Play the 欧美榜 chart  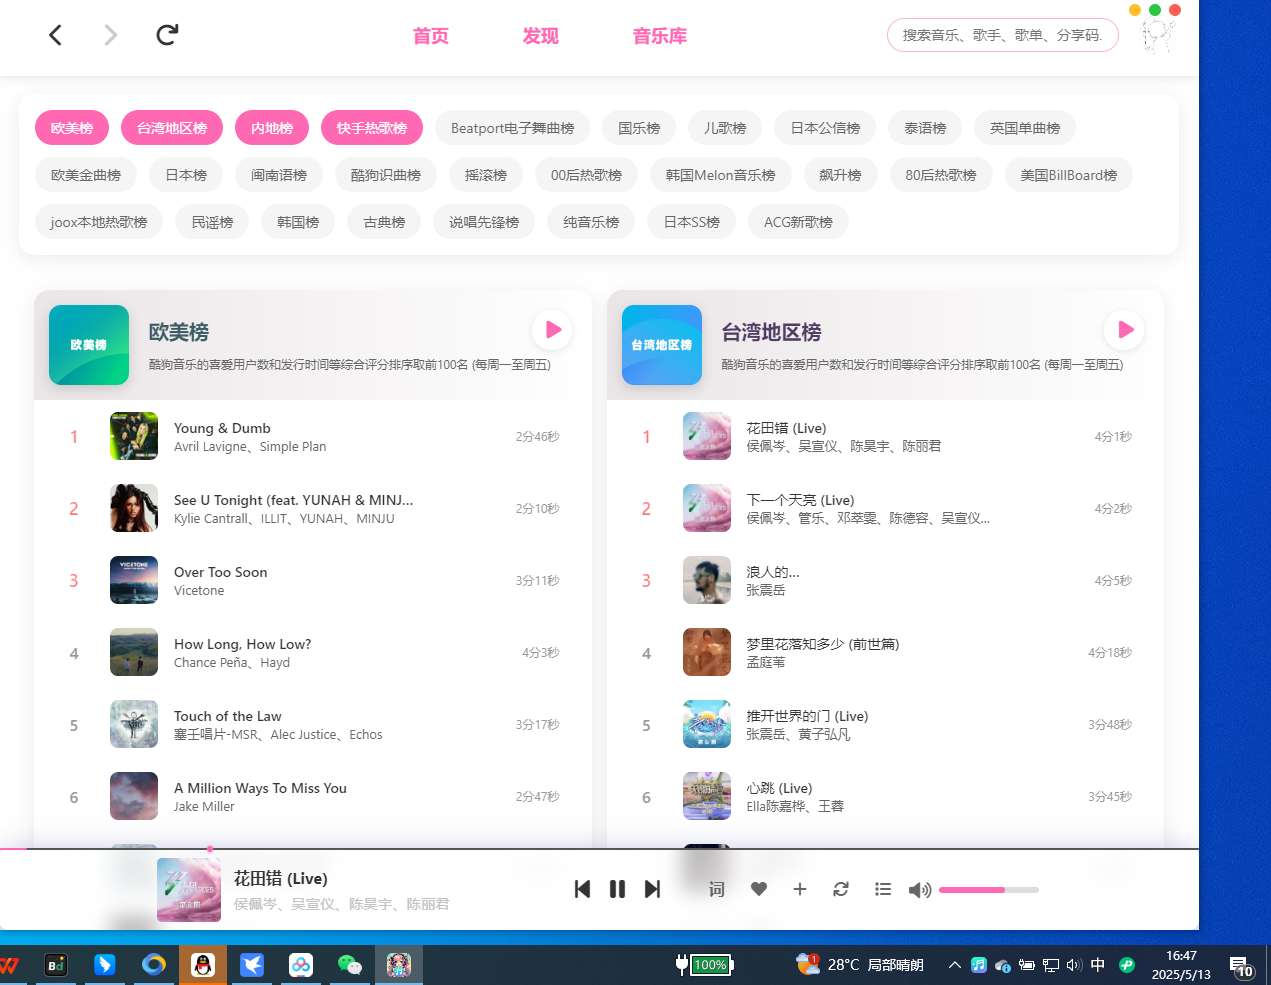tap(552, 330)
